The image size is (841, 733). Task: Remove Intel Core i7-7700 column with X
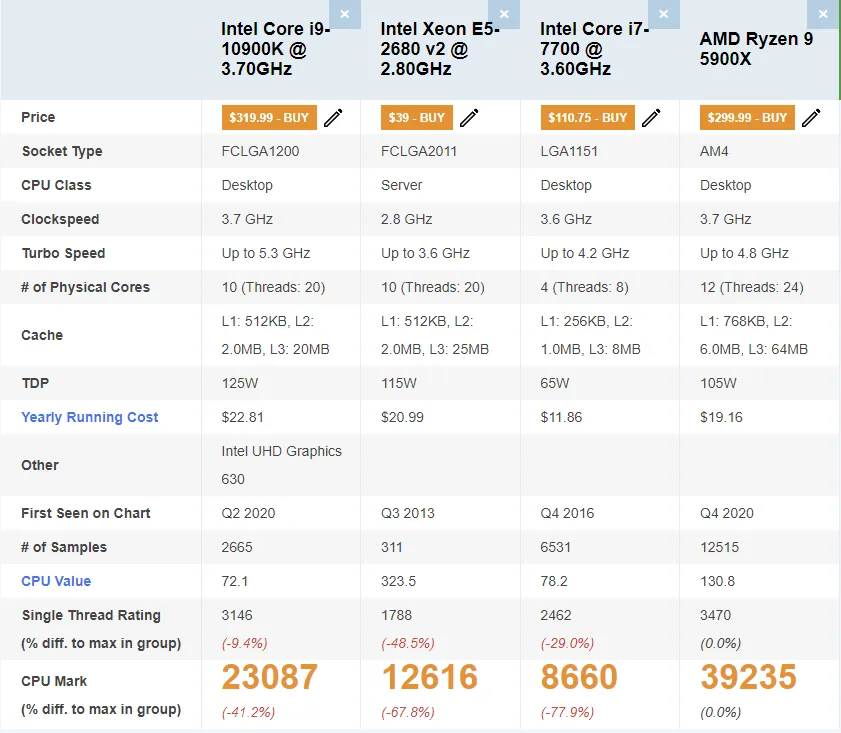click(x=663, y=14)
